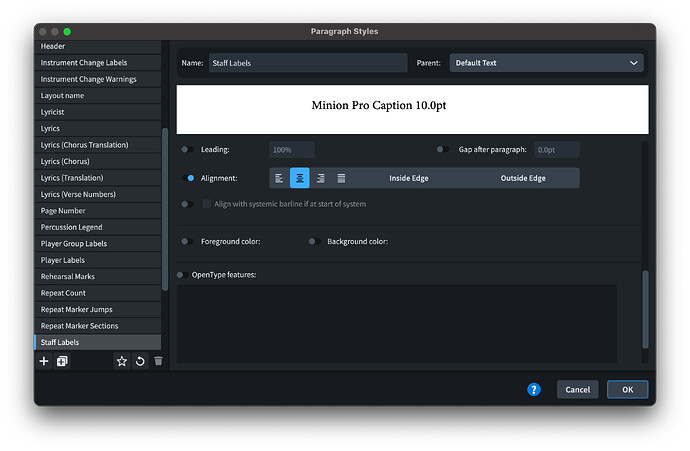Screen dimensions: 690x451
Task: Select Layout name style
Action: (98, 95)
